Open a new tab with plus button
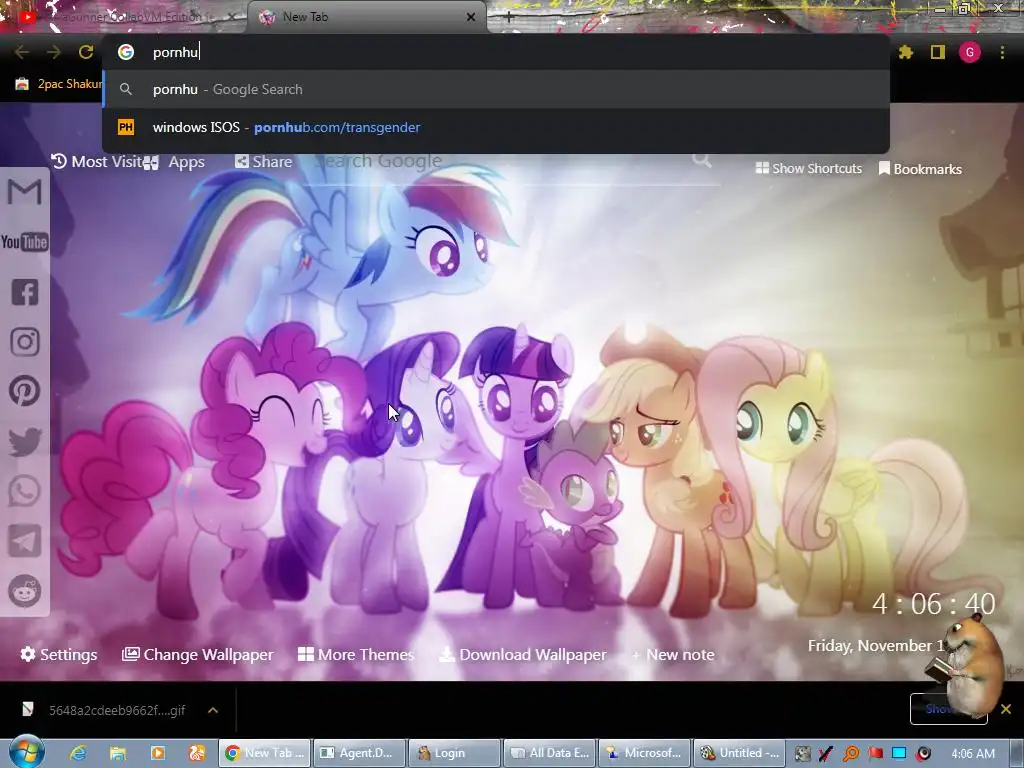Image resolution: width=1024 pixels, height=768 pixels. [509, 18]
